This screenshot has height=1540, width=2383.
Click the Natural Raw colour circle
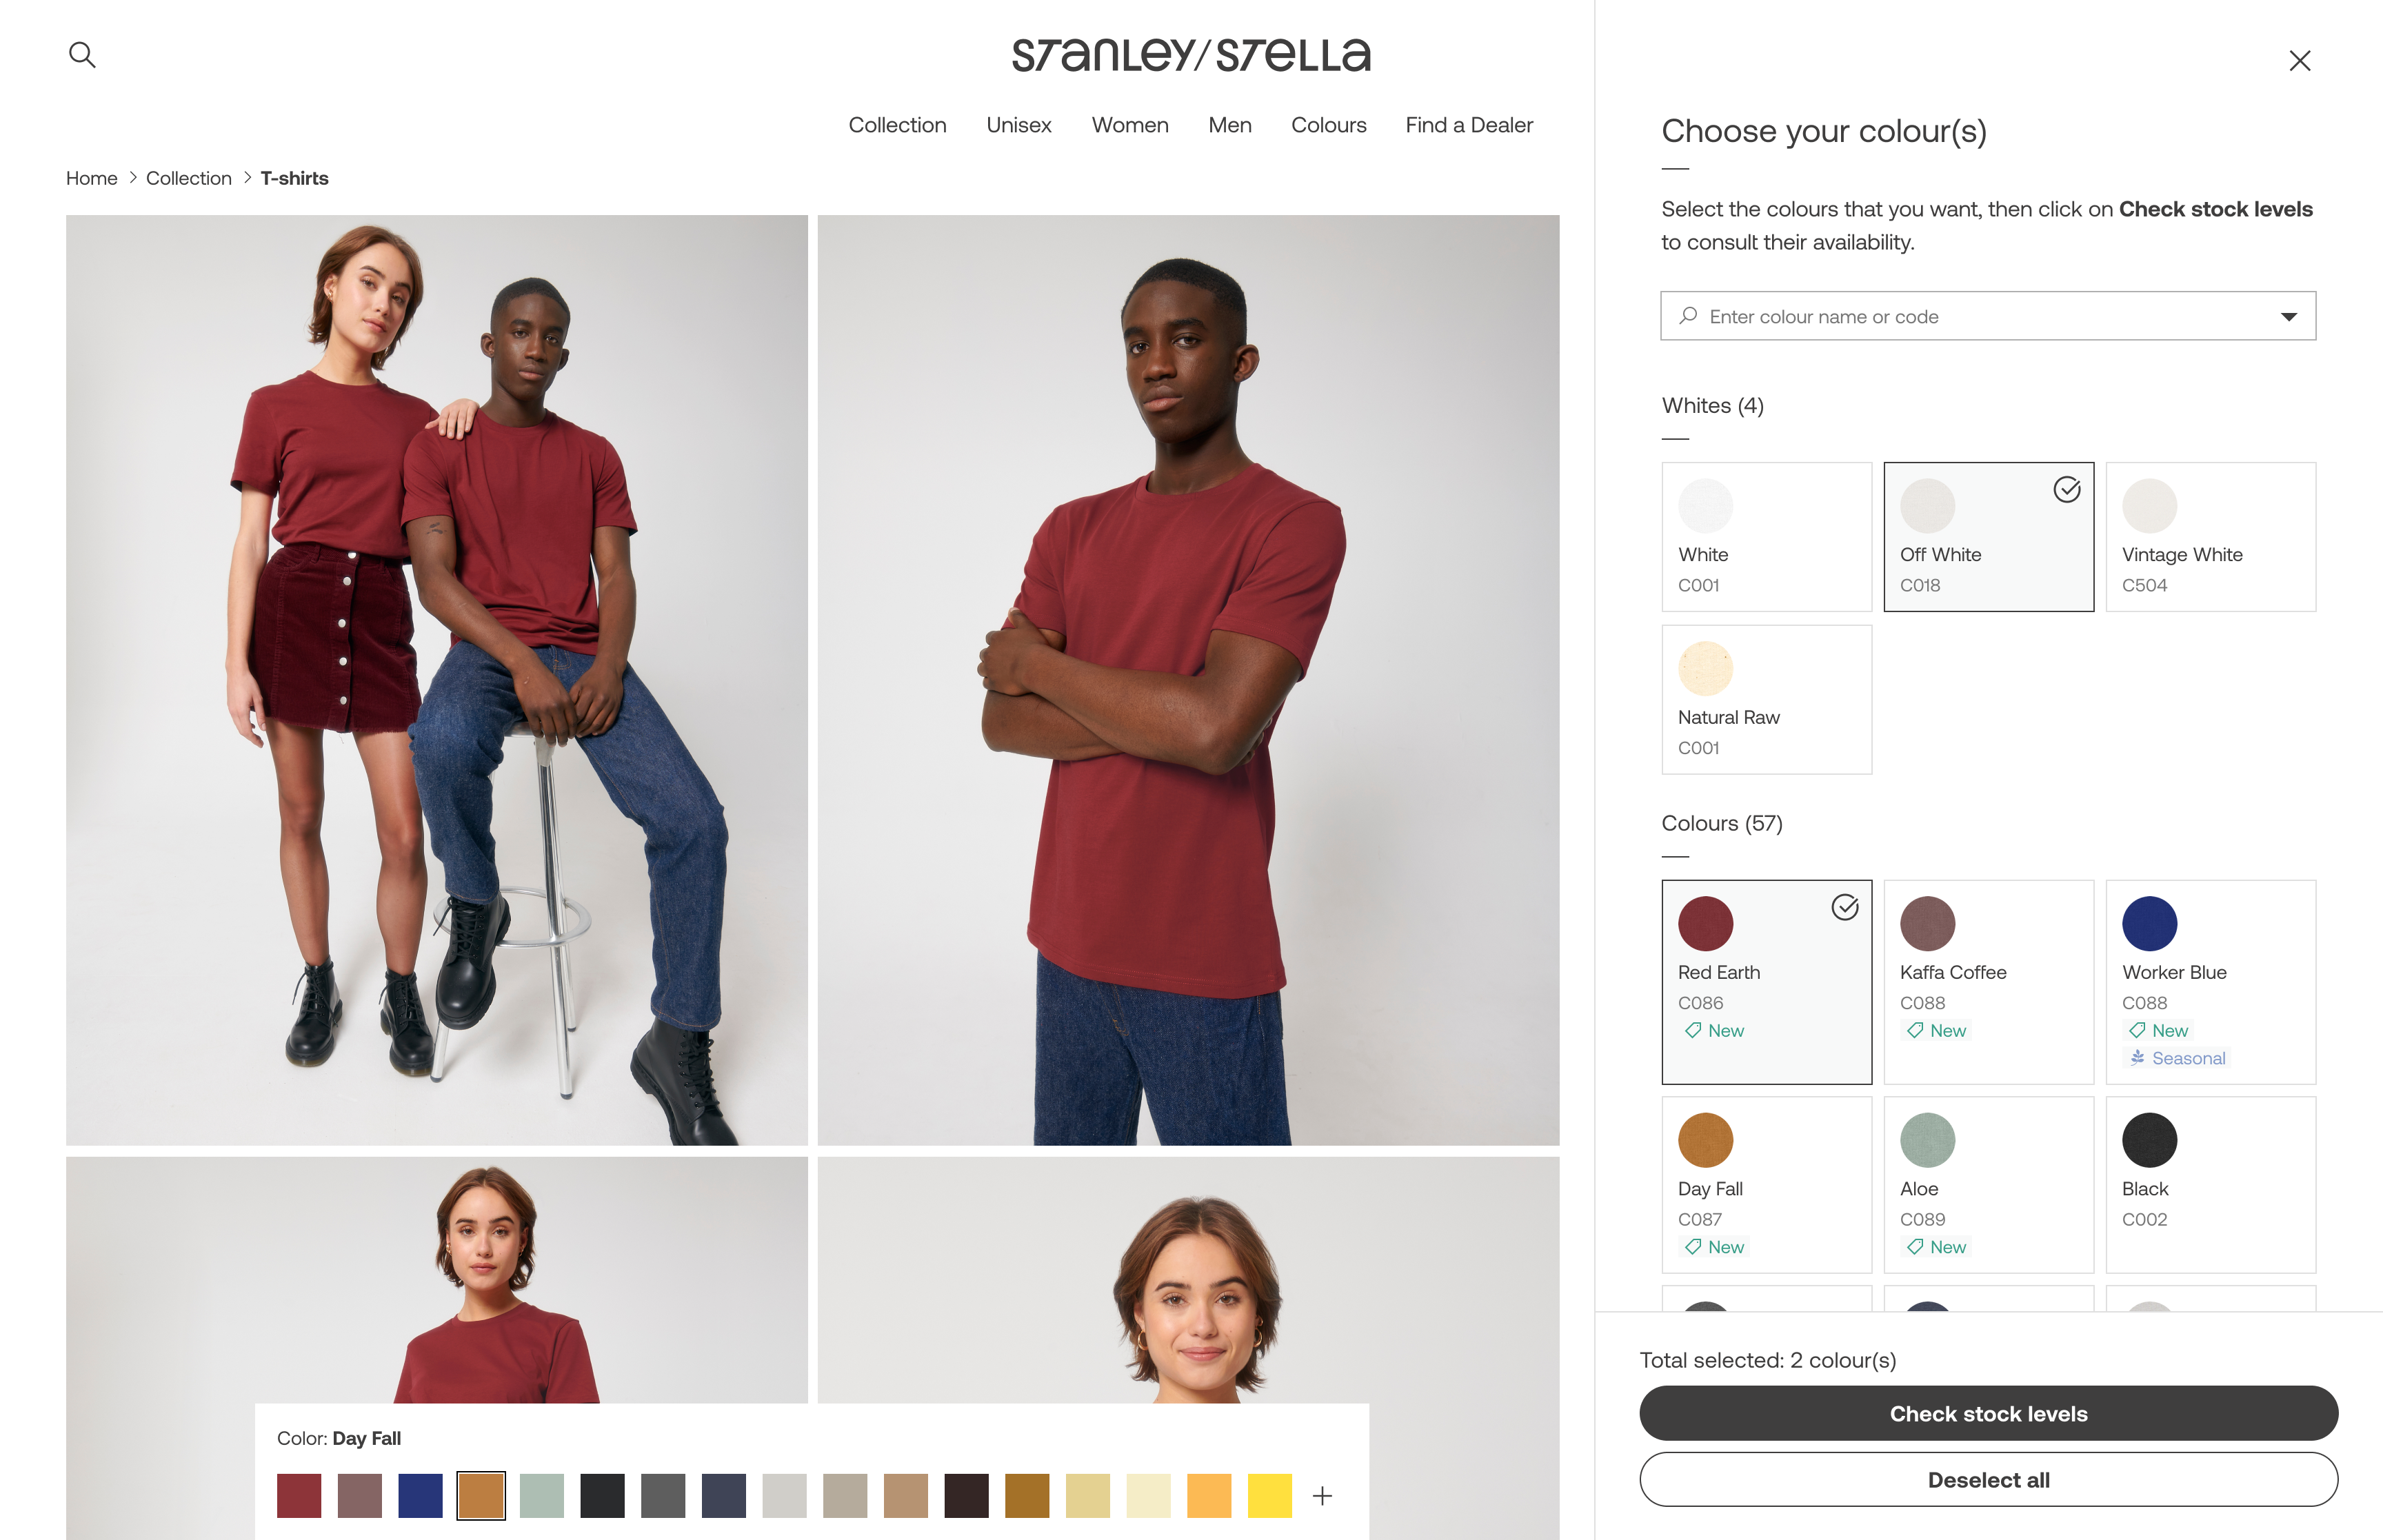pos(1705,668)
